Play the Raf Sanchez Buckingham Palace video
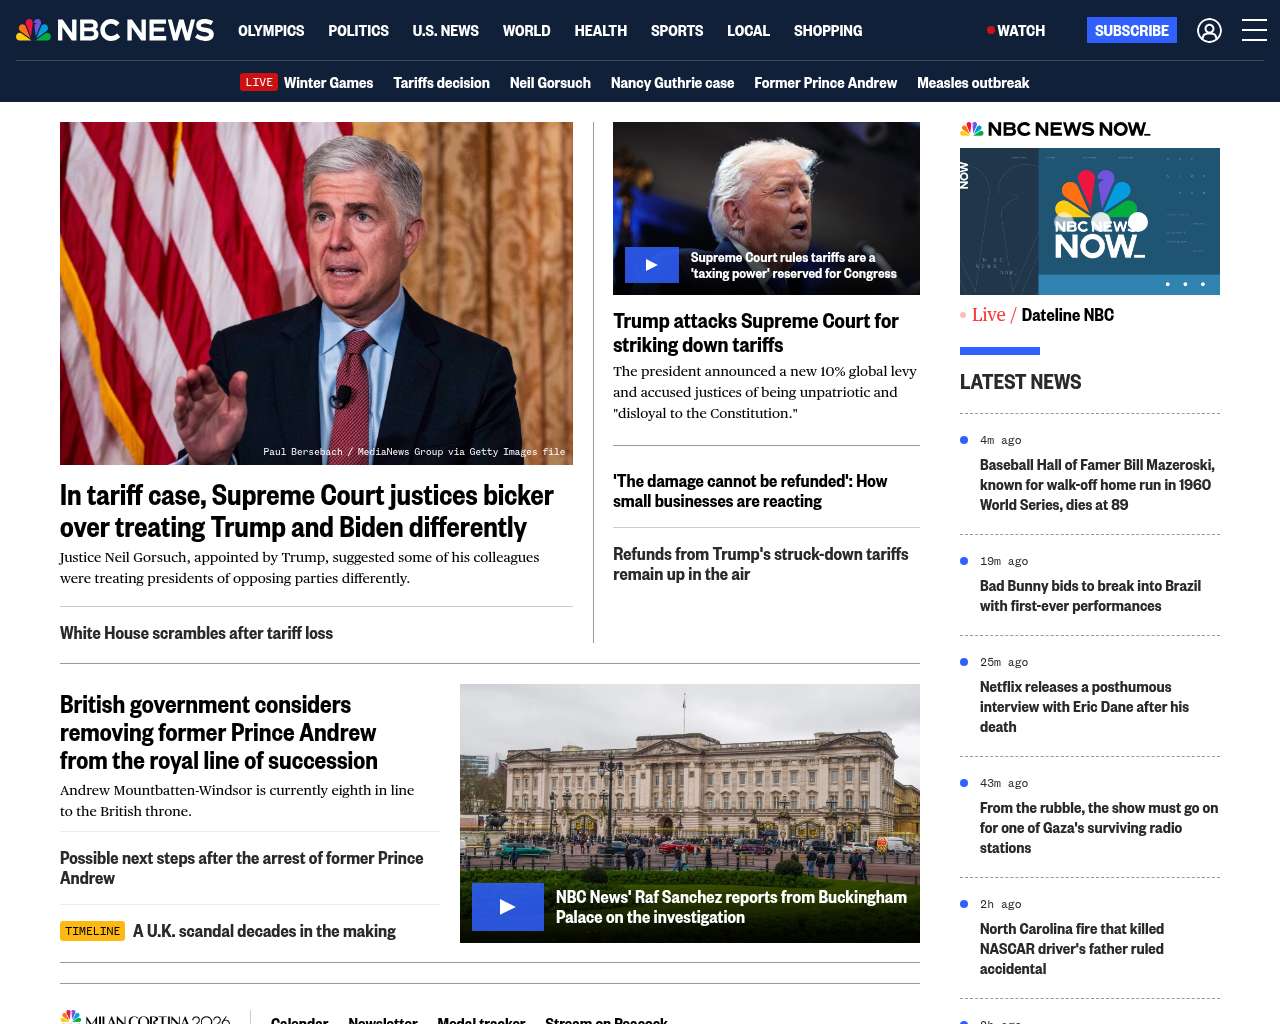1280x1024 pixels. click(x=508, y=907)
